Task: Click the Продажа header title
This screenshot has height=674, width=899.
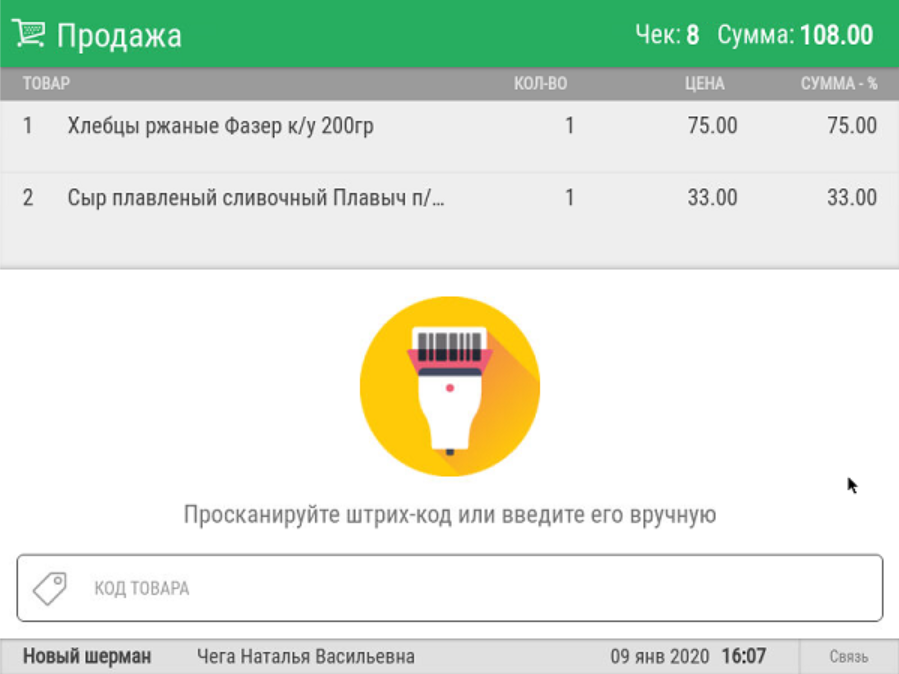Action: (x=119, y=36)
